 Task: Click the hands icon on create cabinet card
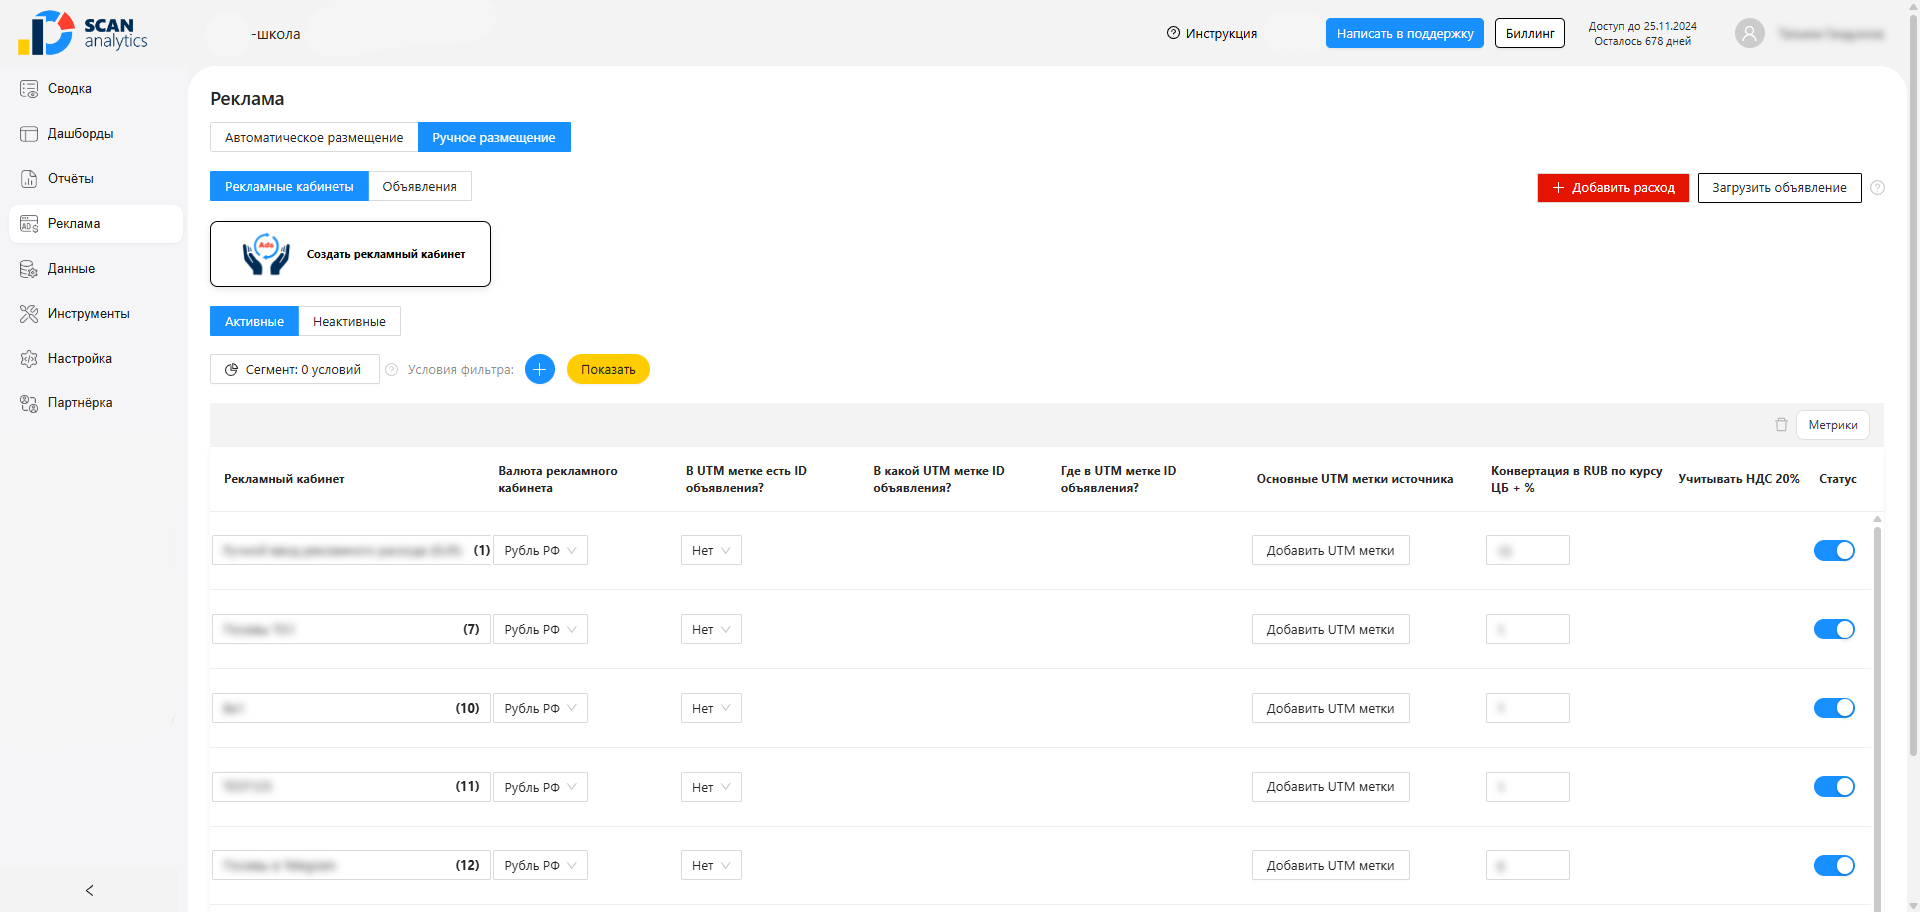(x=266, y=254)
